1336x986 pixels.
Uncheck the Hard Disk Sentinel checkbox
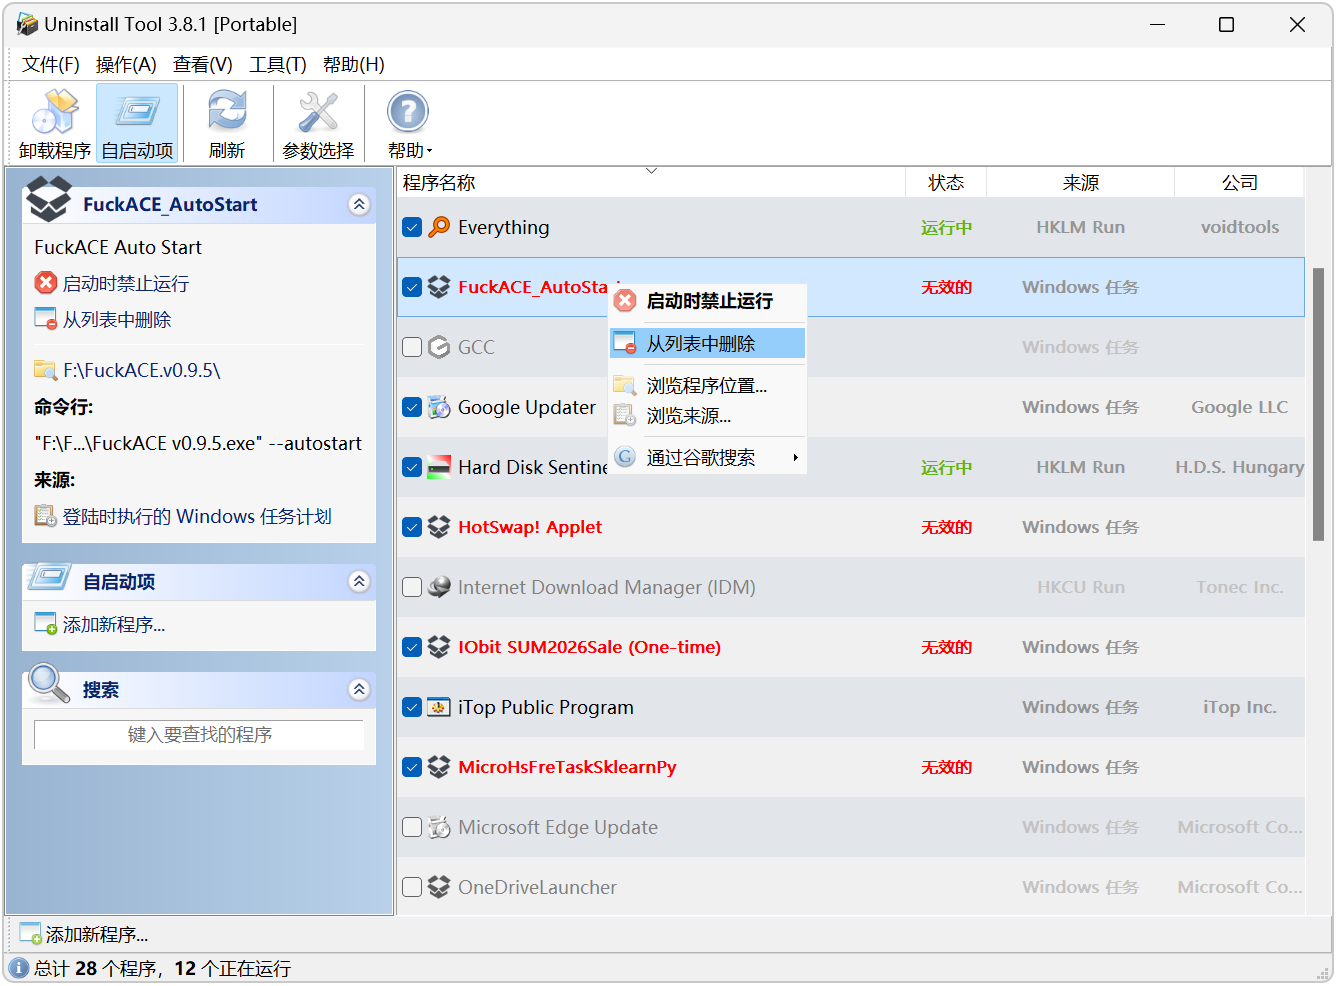(x=412, y=467)
